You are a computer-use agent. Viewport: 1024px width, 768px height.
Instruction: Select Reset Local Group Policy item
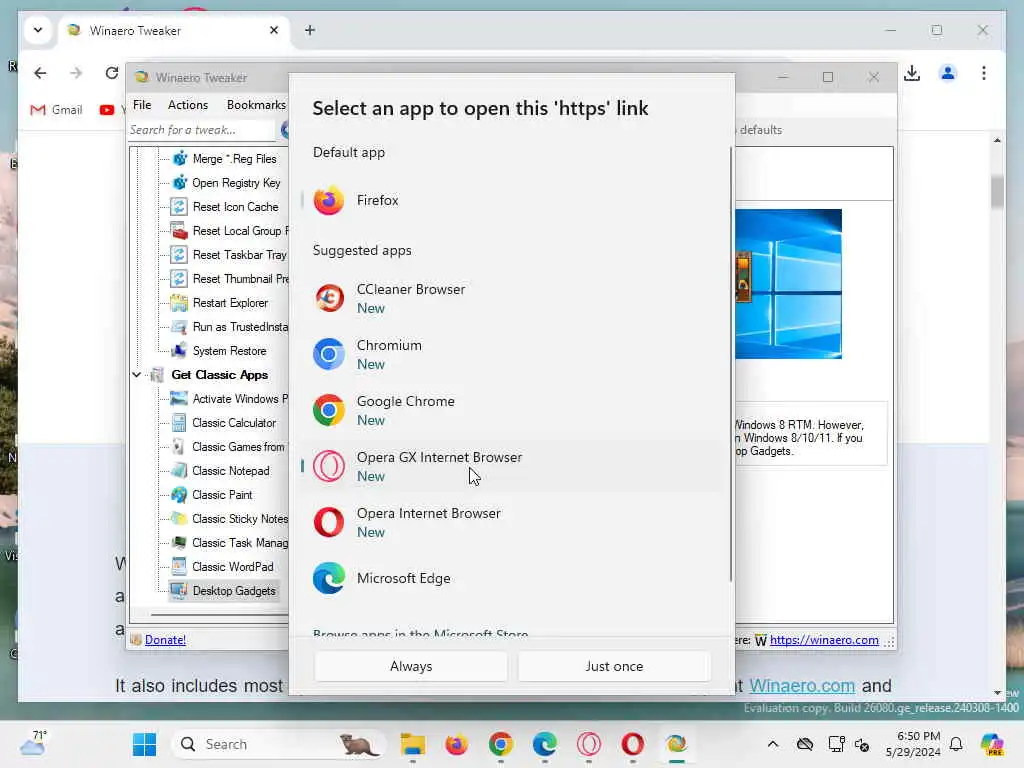(x=240, y=231)
